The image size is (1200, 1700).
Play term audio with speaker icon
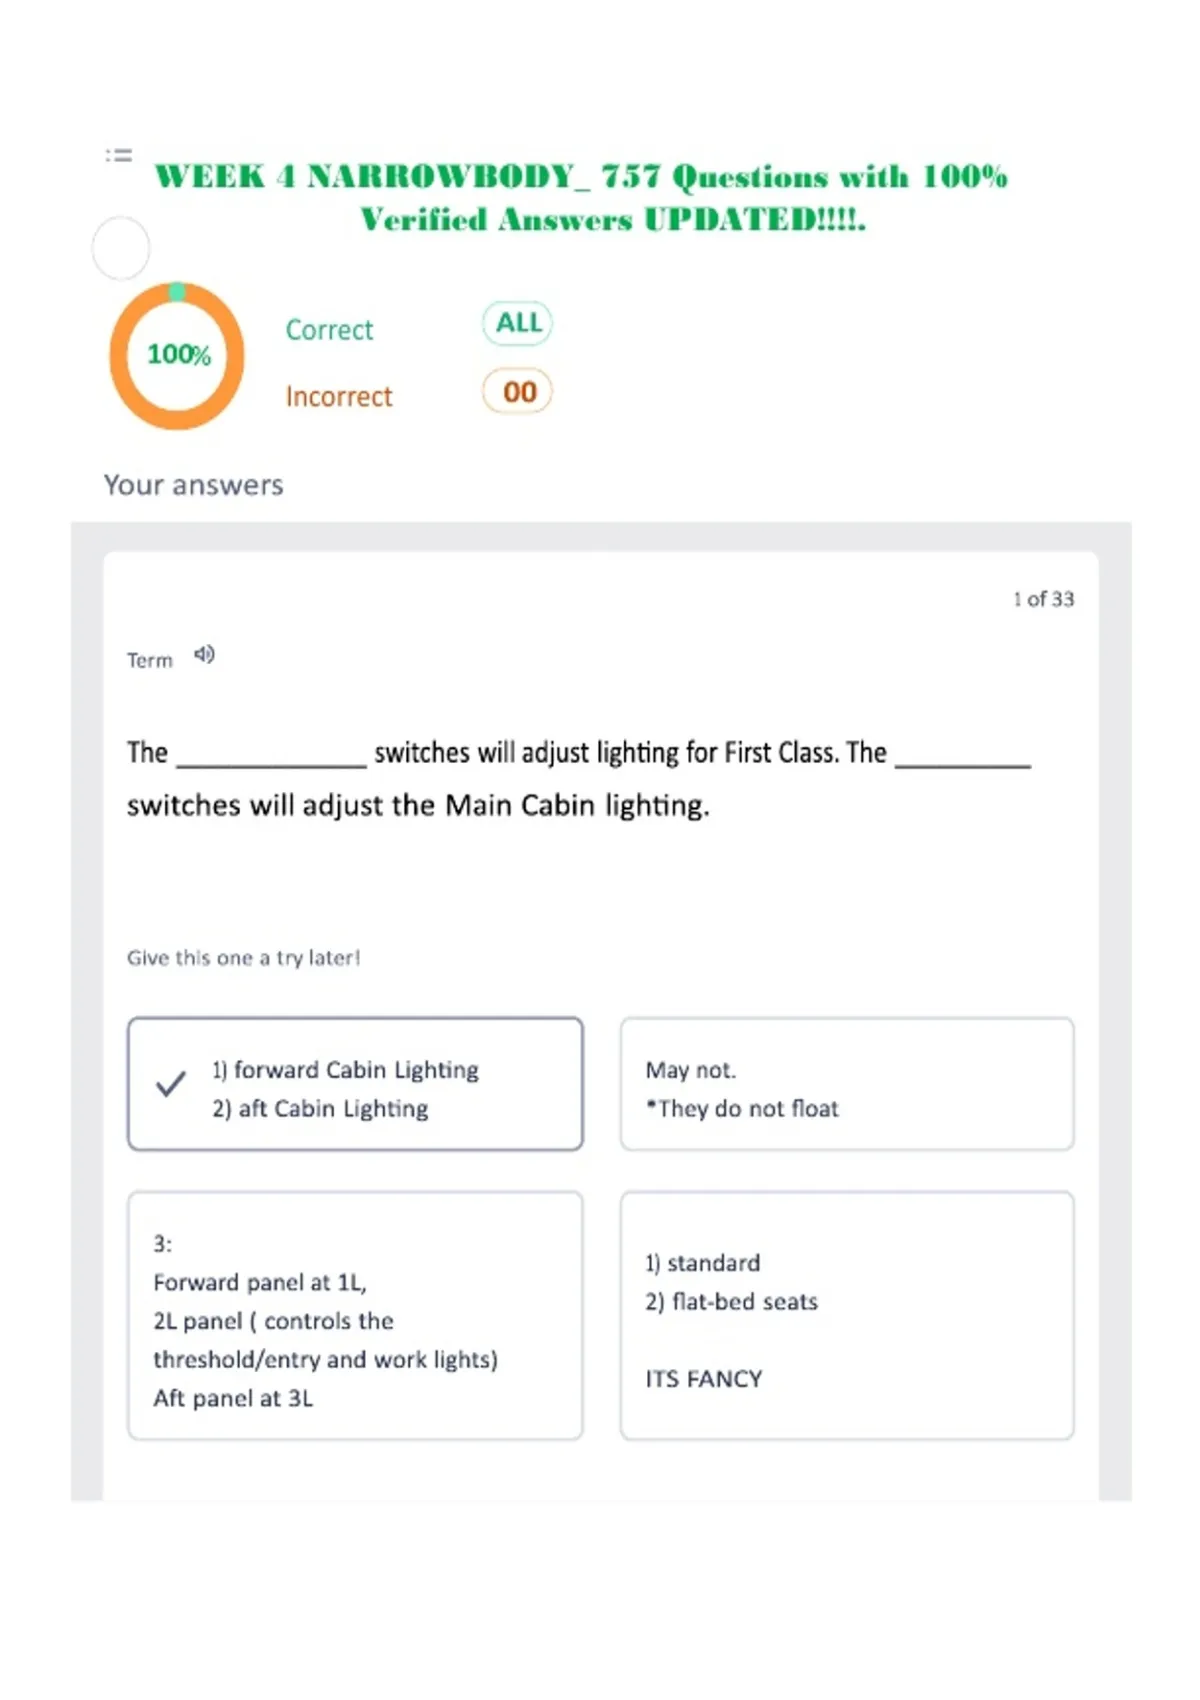pos(204,655)
